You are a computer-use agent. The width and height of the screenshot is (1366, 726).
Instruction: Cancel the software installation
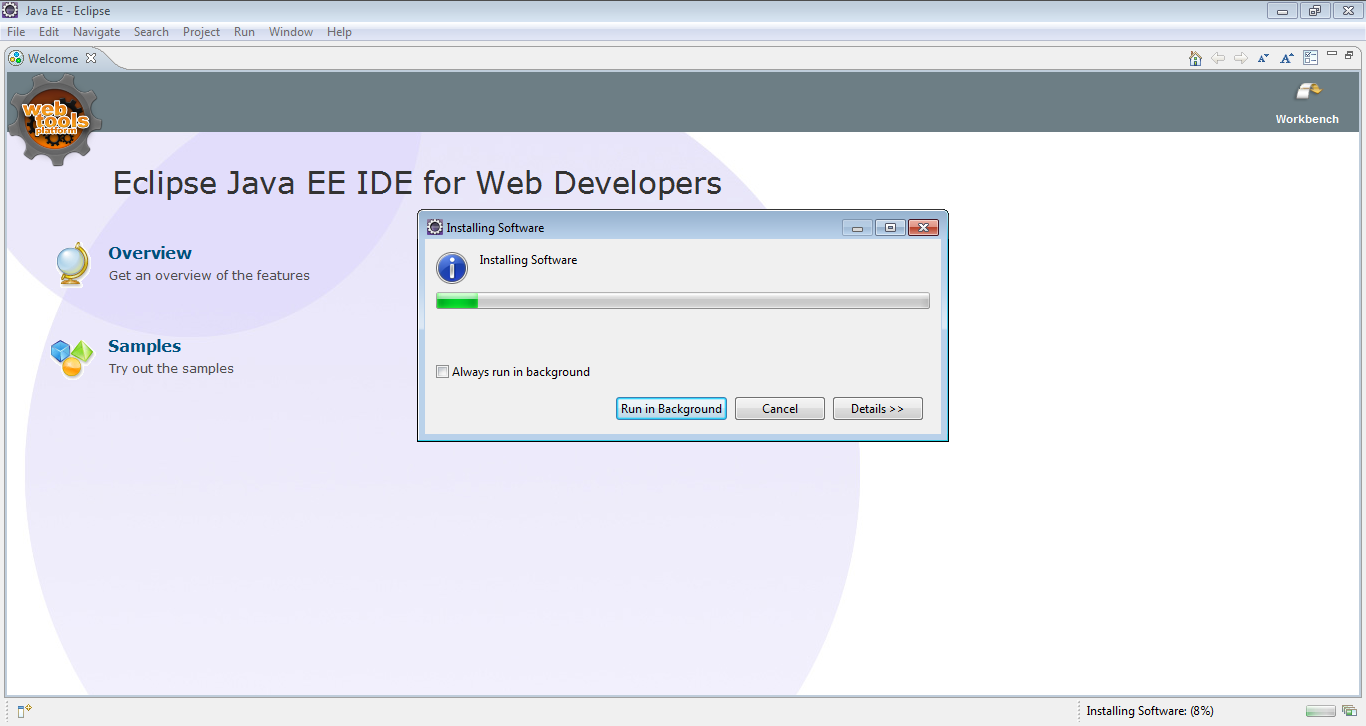point(779,408)
